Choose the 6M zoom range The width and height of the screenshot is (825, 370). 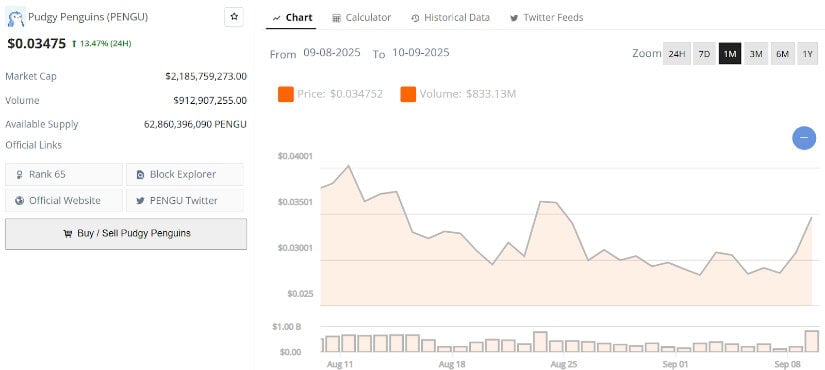click(x=782, y=54)
